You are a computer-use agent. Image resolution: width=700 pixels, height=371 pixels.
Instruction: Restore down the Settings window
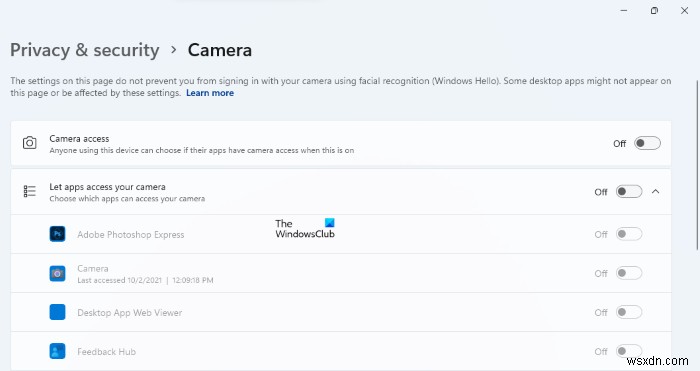point(654,10)
